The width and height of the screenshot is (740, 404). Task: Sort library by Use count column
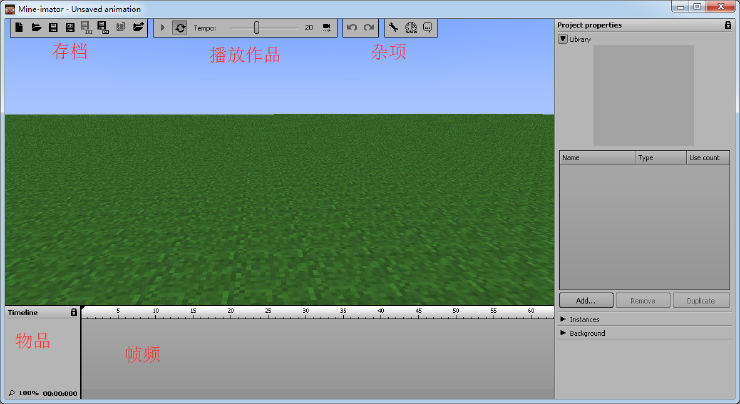point(708,158)
